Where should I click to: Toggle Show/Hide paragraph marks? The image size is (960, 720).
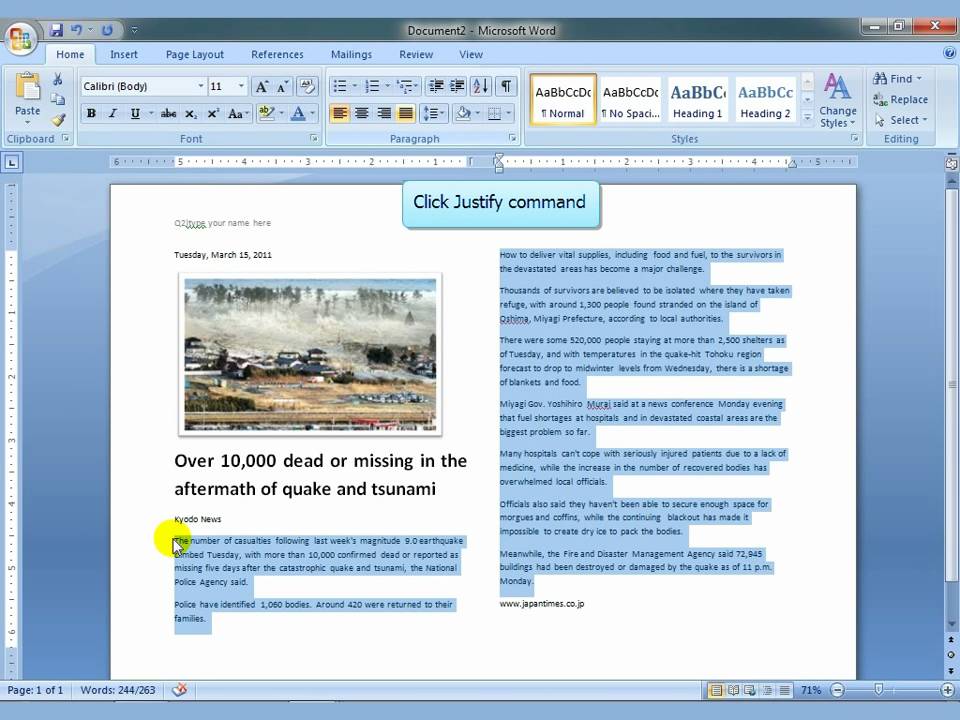[x=506, y=86]
